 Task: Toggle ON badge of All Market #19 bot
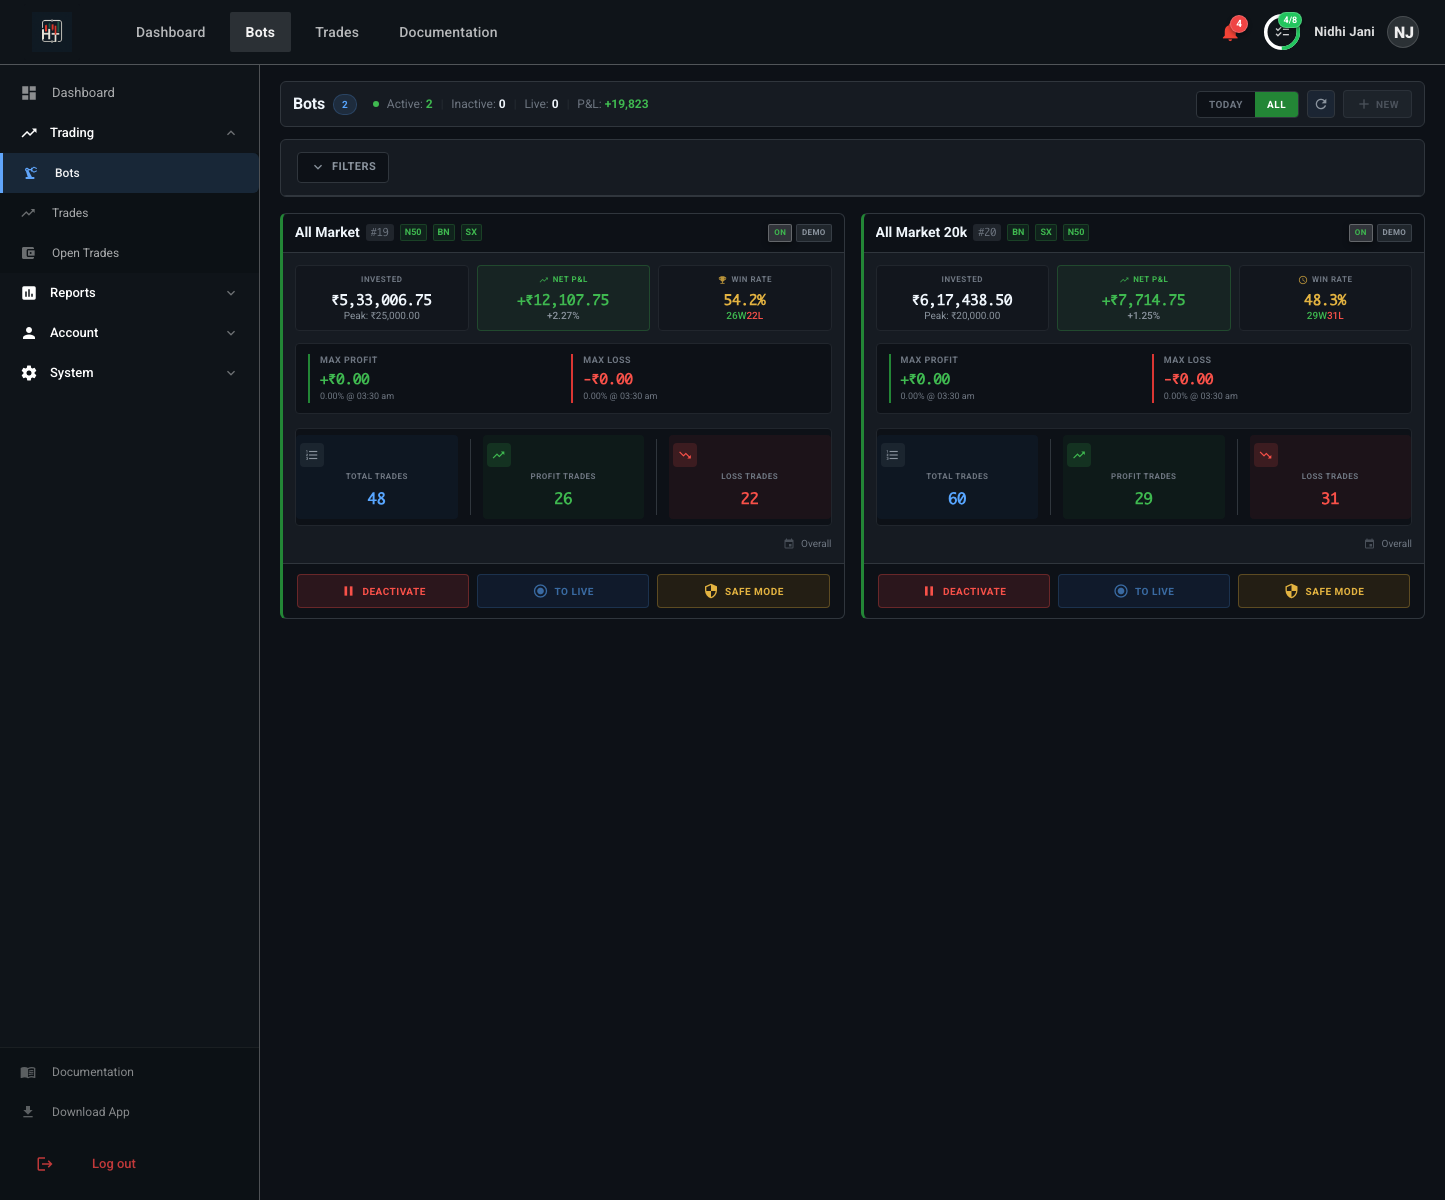780,232
